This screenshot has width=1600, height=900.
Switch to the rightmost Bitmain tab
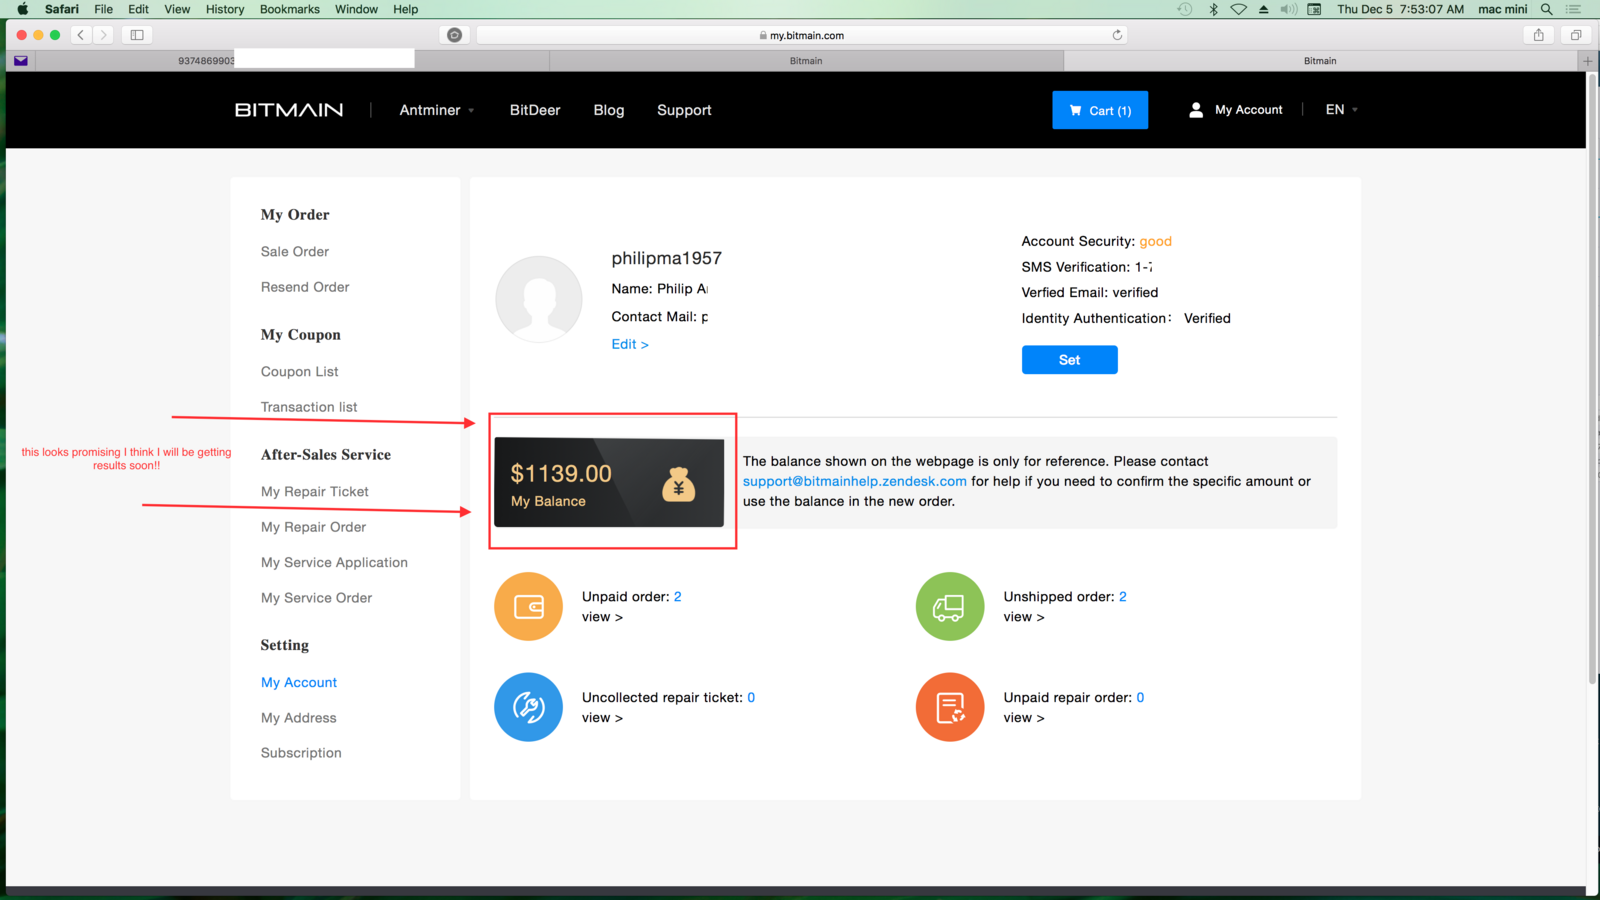(1320, 61)
